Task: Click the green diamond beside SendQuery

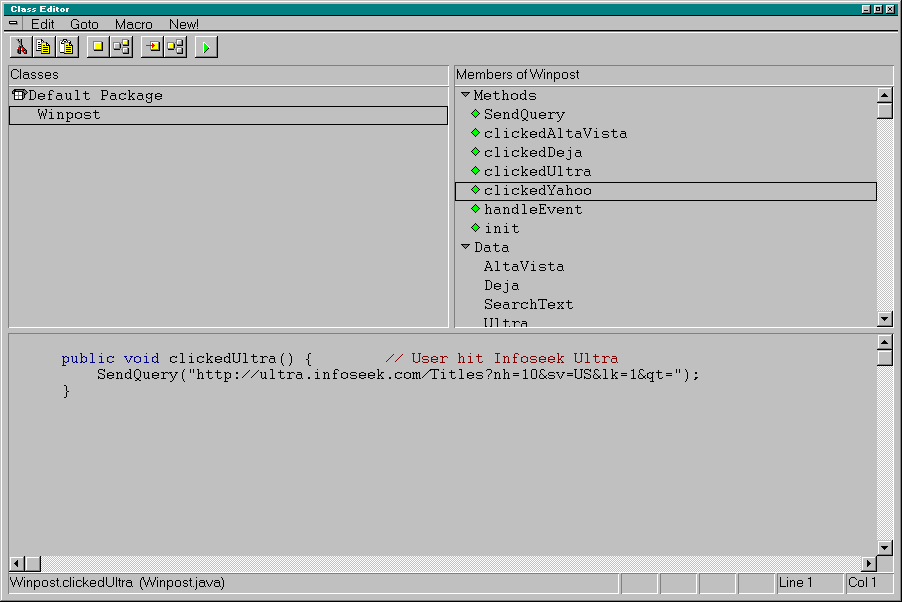Action: (x=475, y=113)
